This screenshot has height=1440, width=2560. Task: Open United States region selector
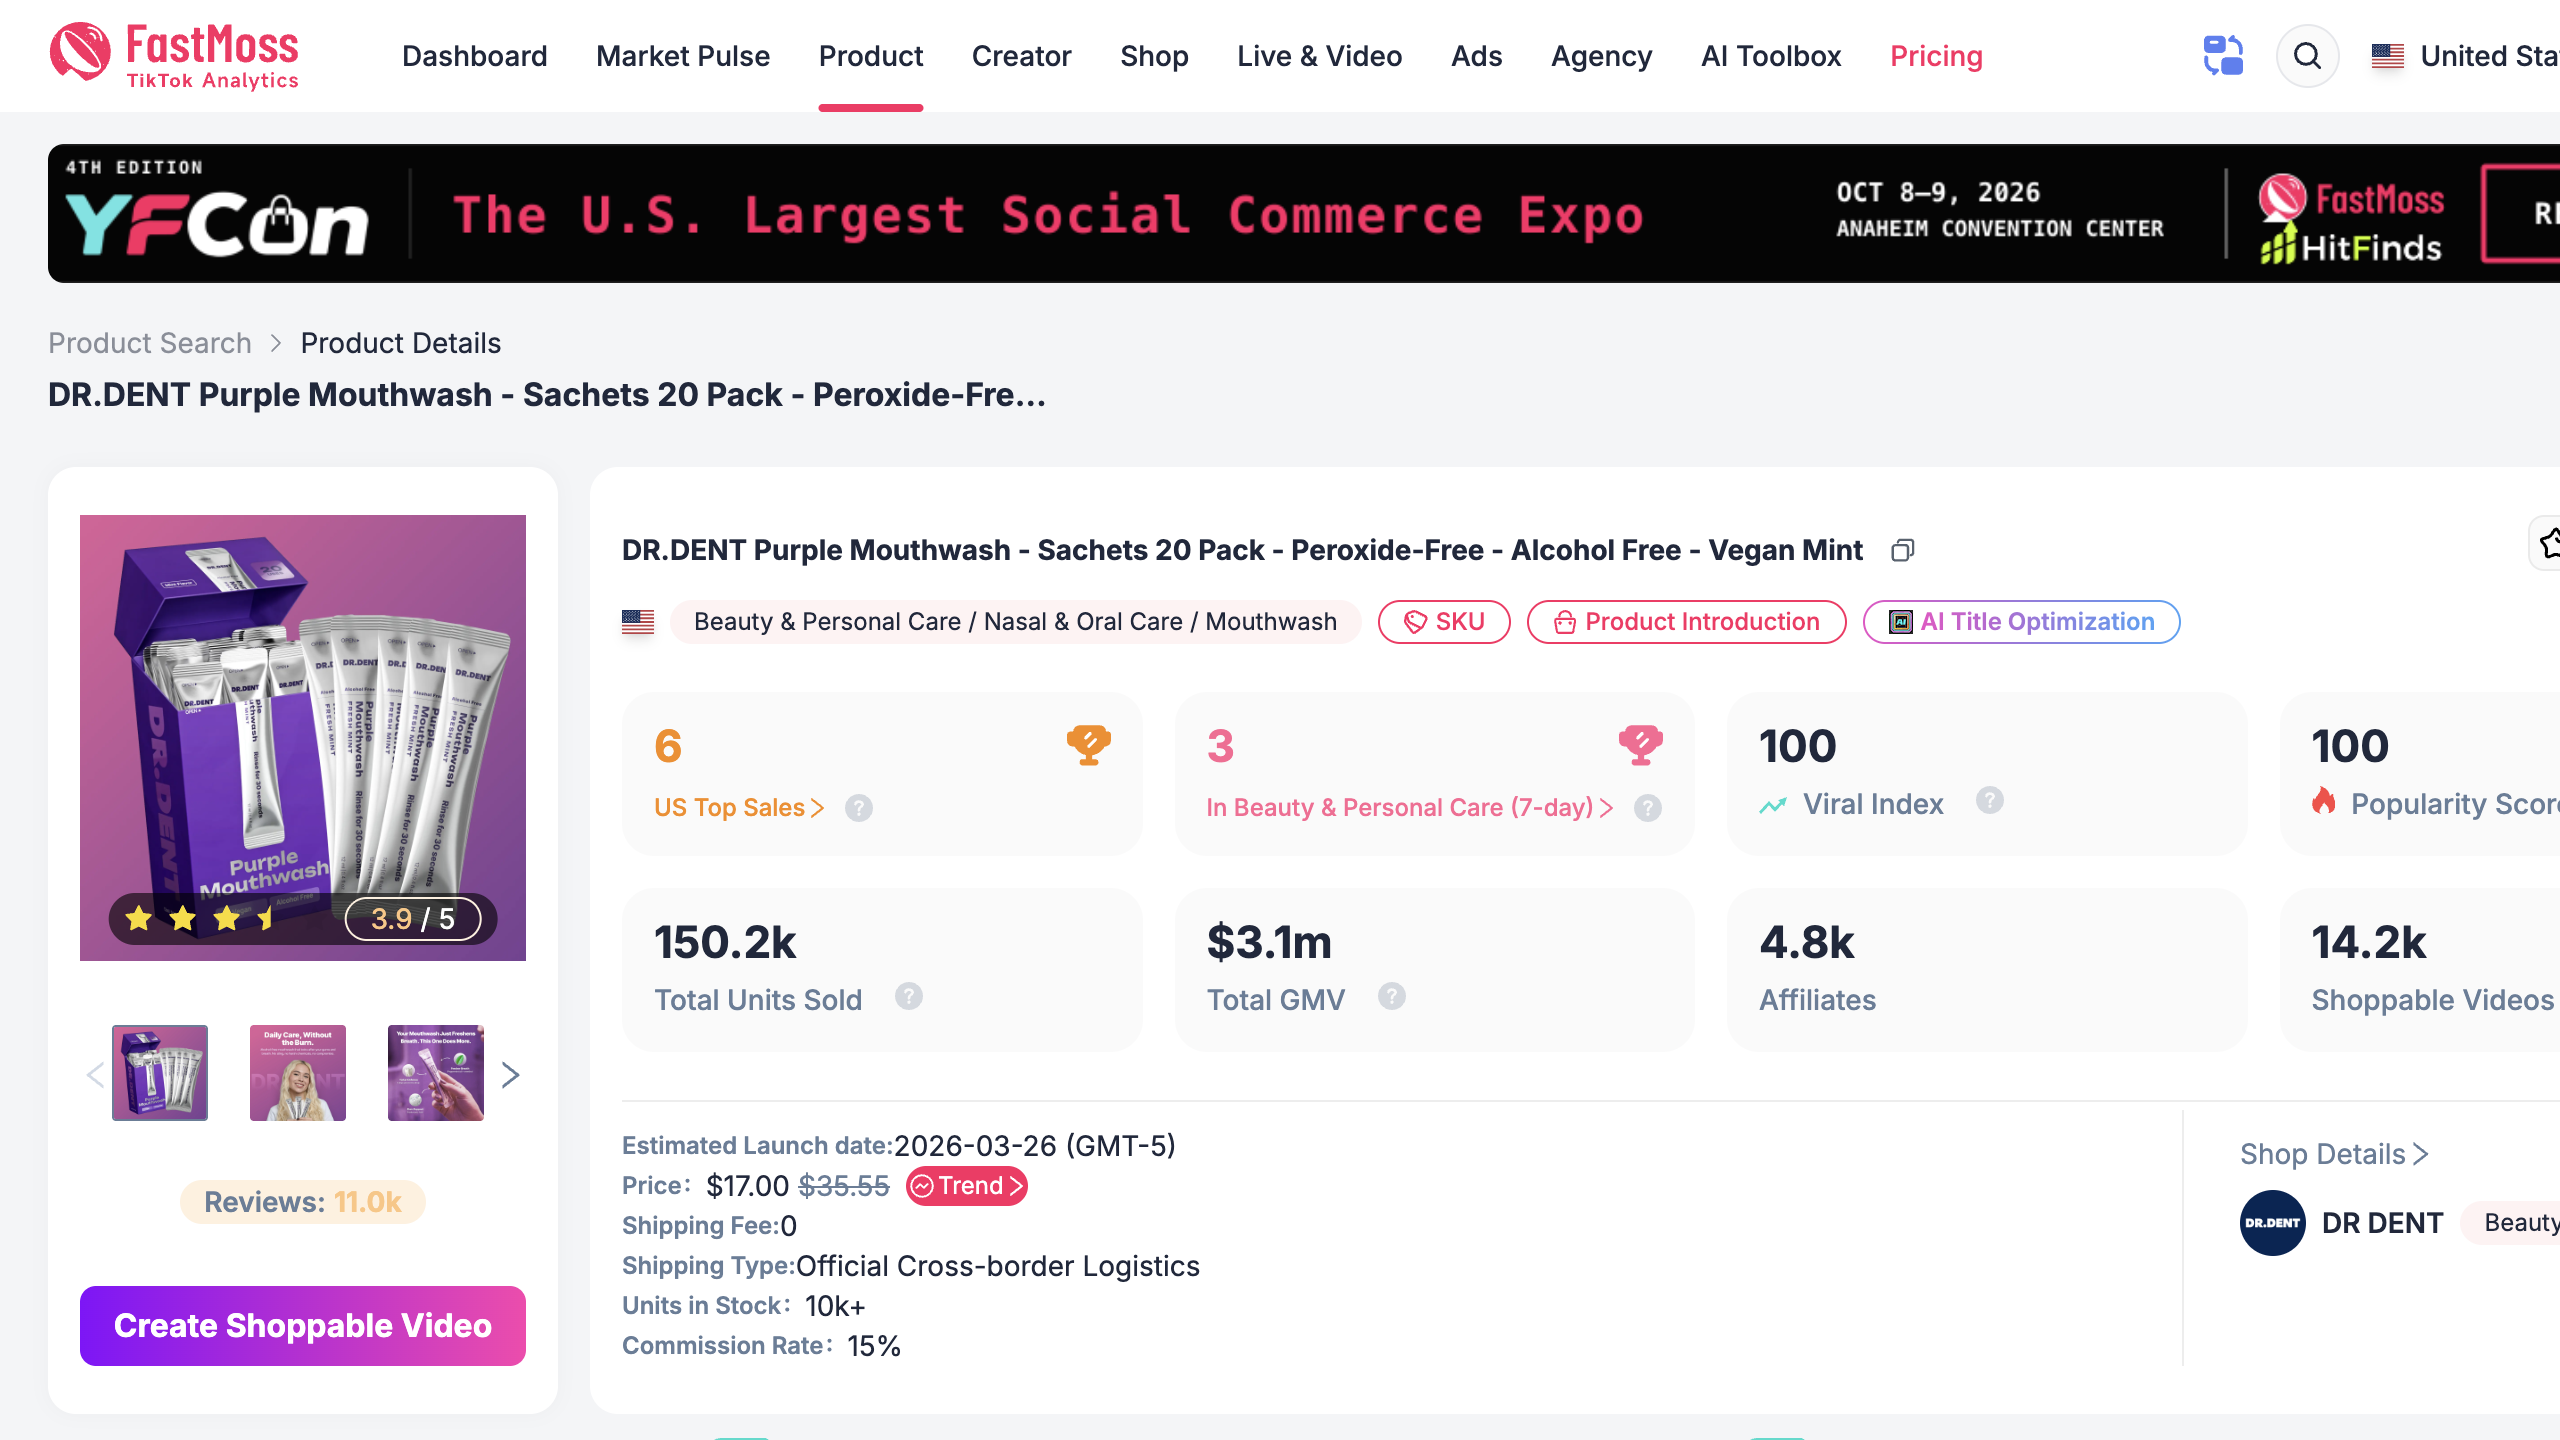click(x=2465, y=56)
